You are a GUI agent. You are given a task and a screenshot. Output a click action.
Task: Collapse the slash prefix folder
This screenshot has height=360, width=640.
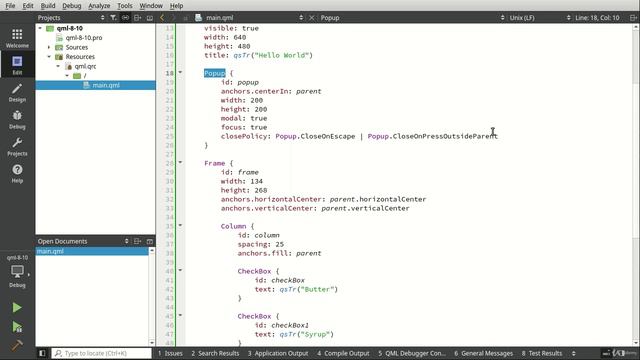click(x=67, y=76)
